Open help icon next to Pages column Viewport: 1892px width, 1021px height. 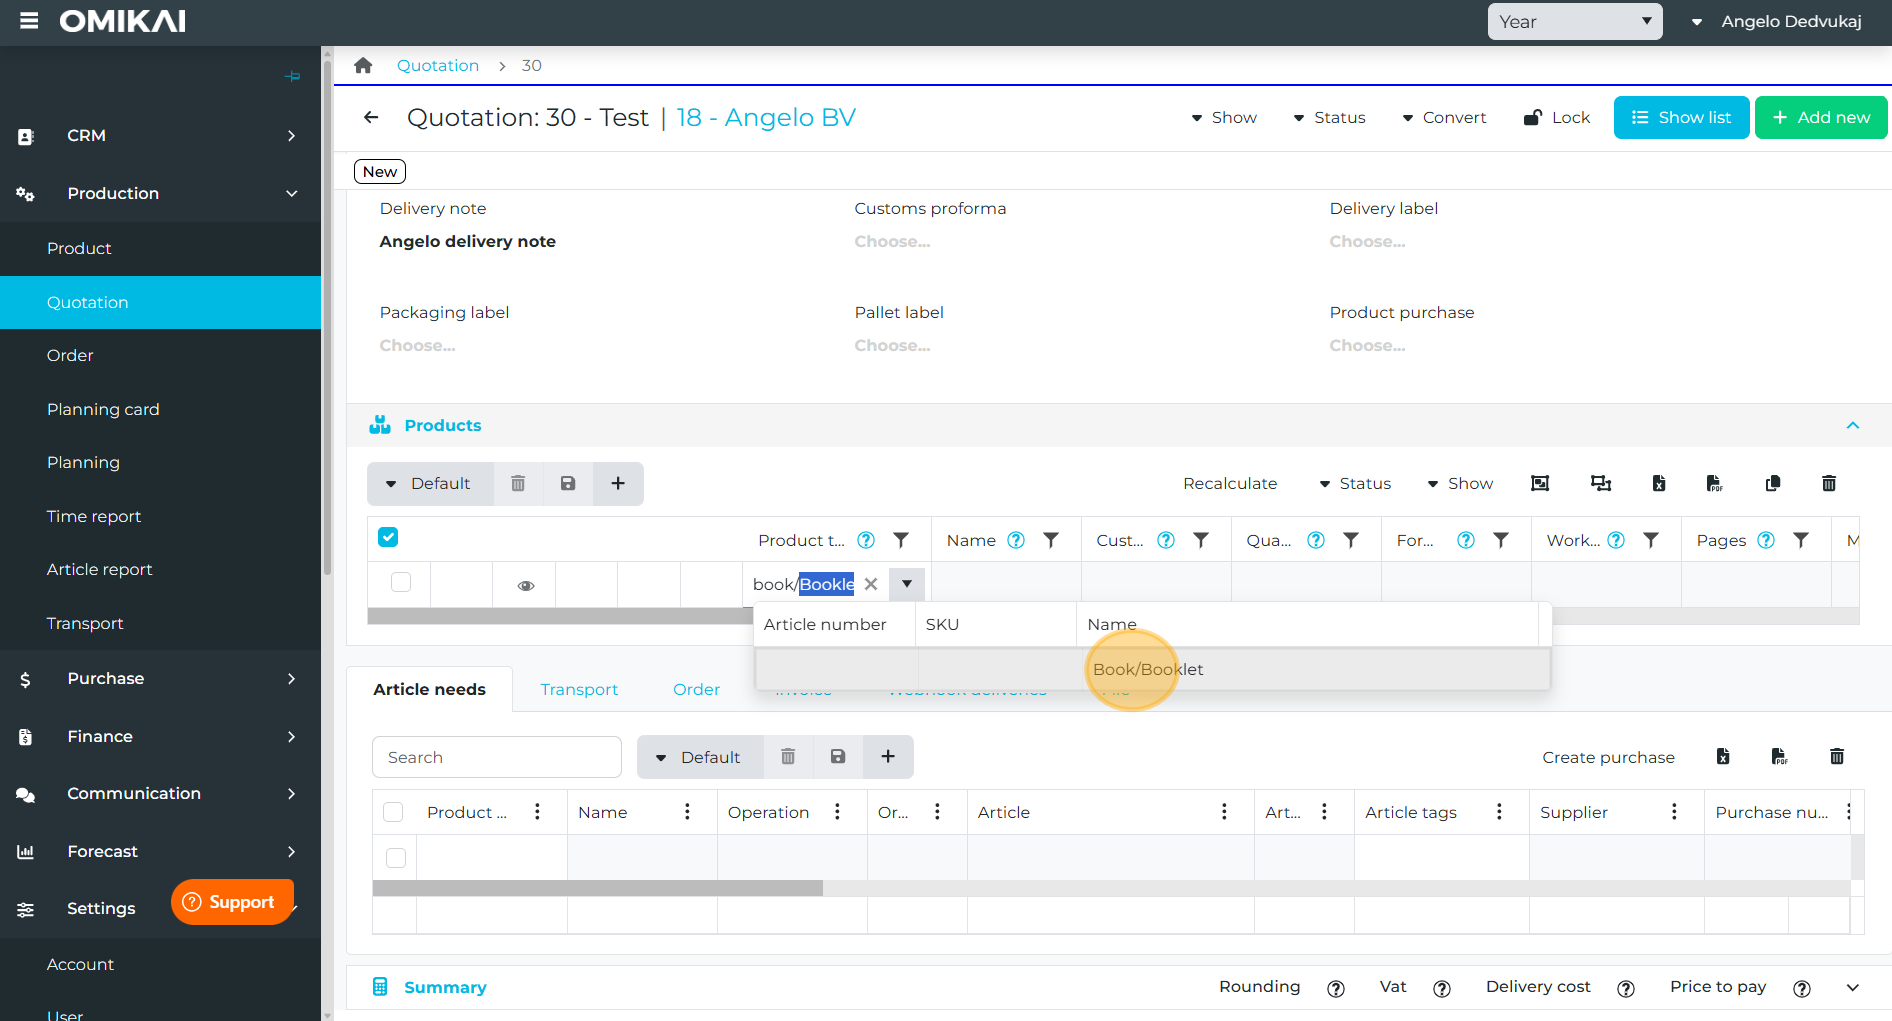point(1766,540)
